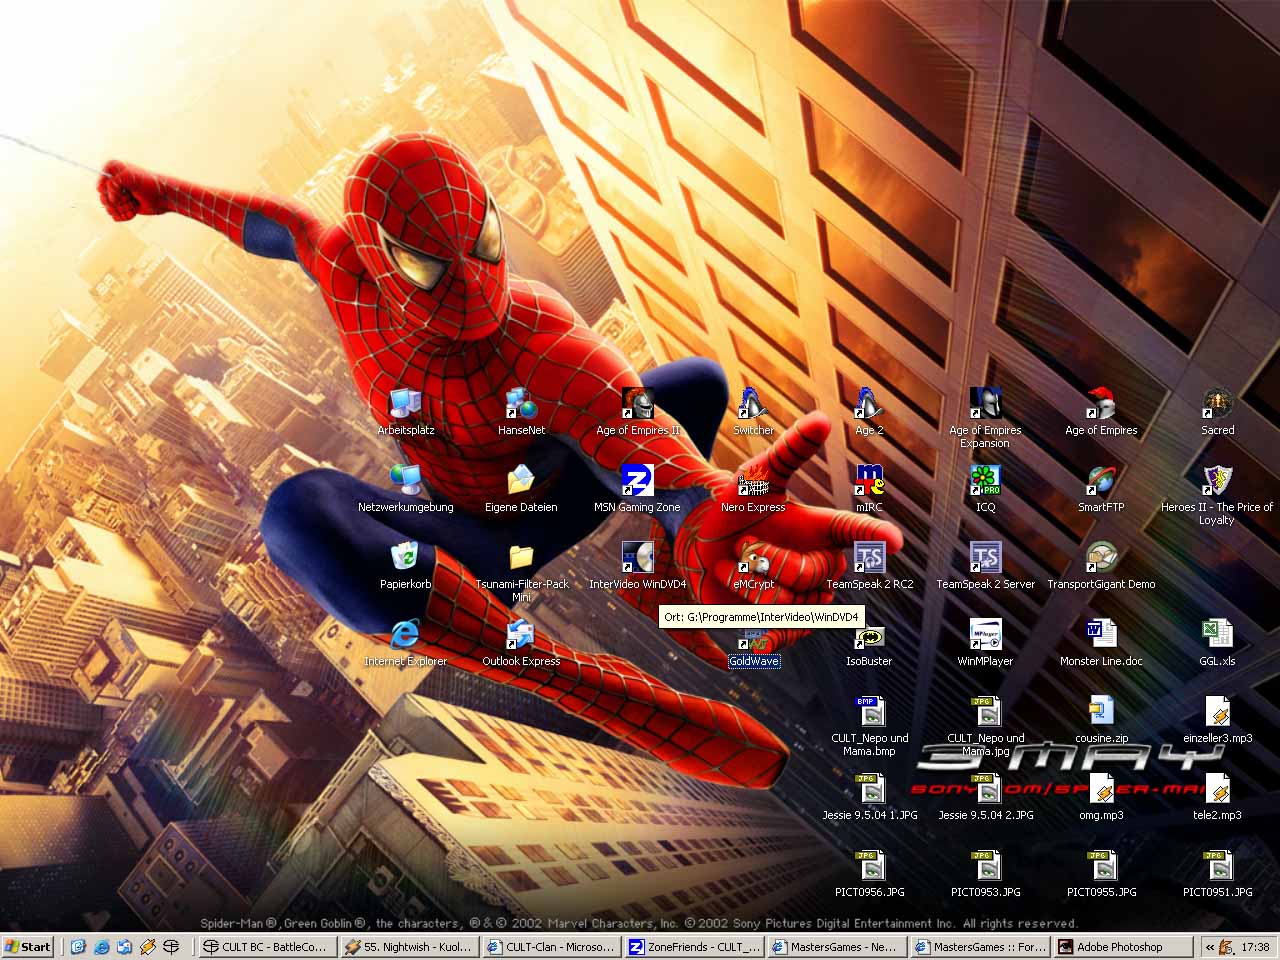Select the Age 2 shortcut
1280x960 pixels.
point(869,412)
